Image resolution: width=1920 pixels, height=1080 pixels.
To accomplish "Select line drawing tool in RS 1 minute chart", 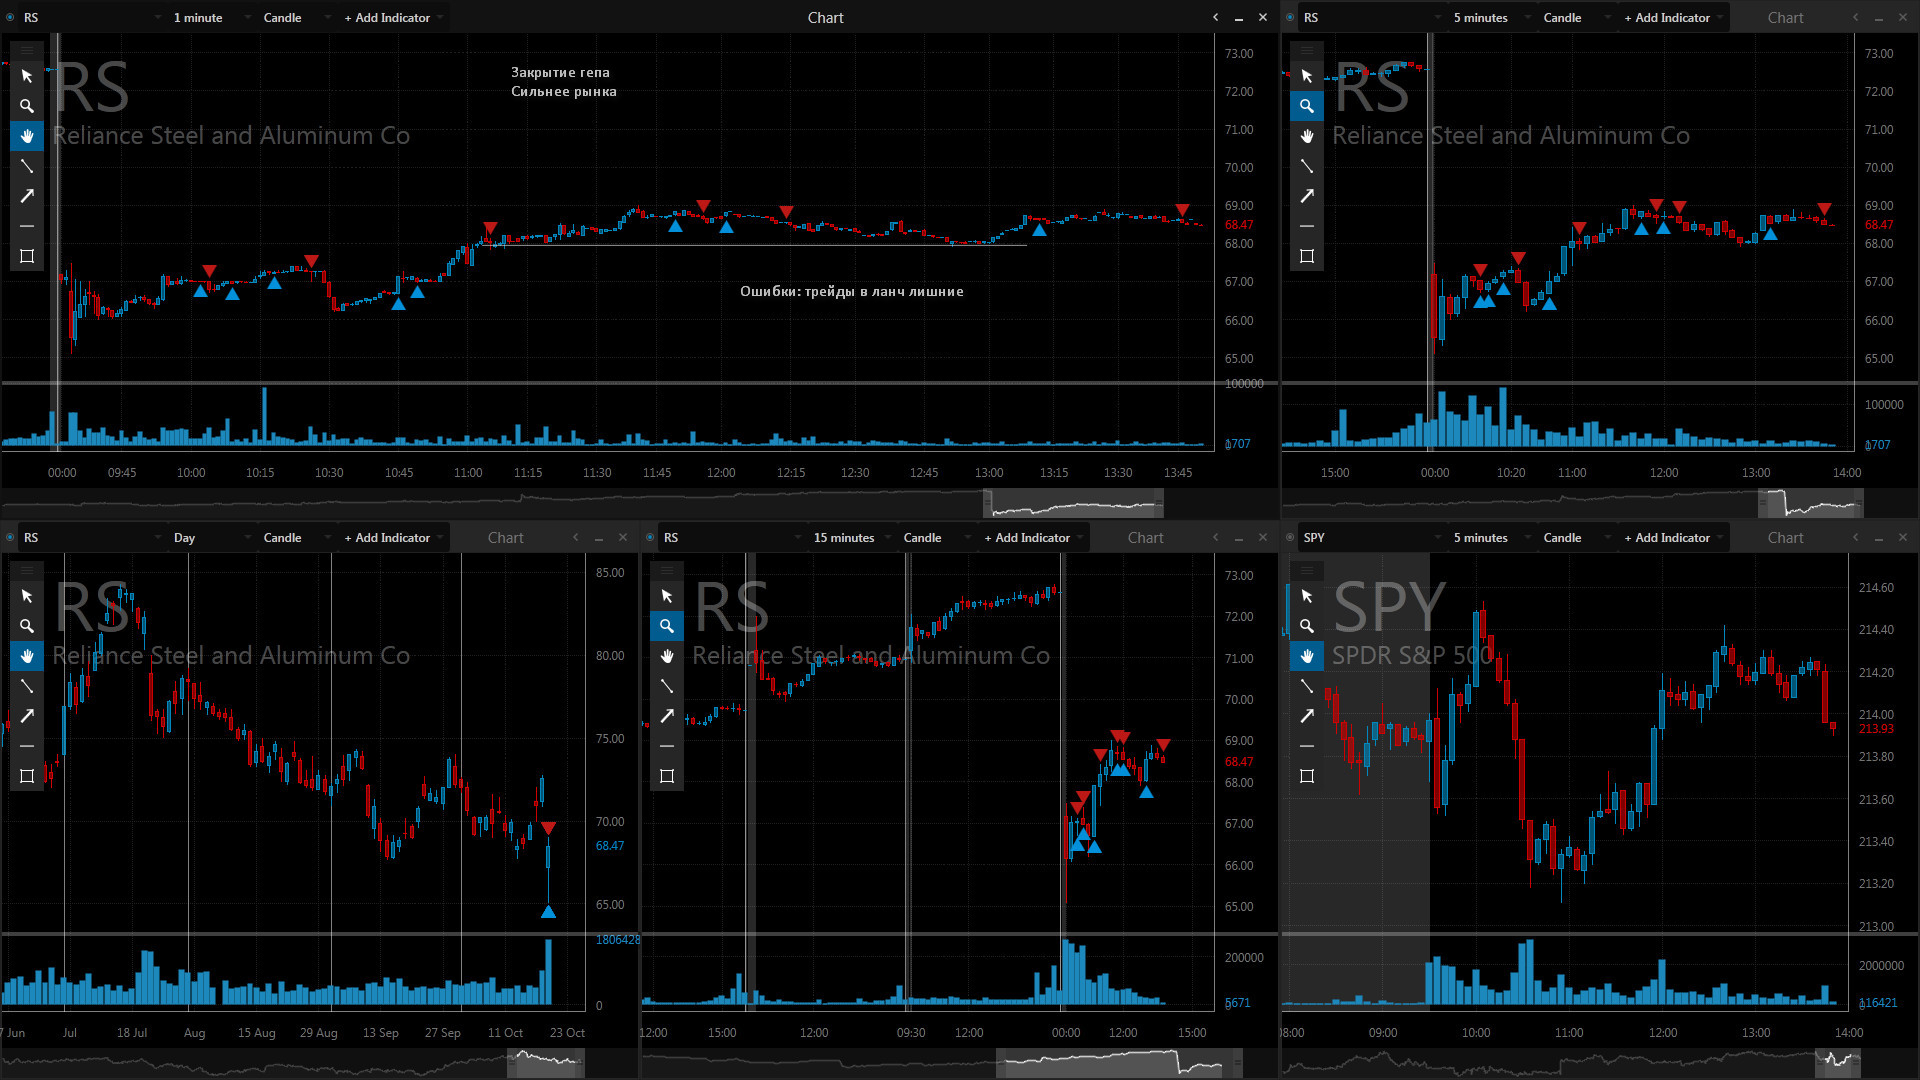I will pos(27,166).
